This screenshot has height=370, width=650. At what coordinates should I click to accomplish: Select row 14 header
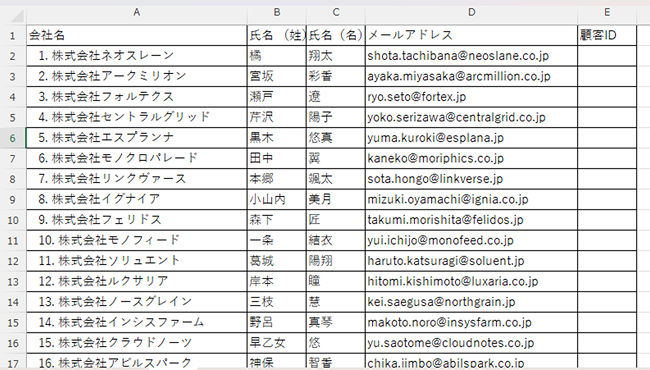(13, 302)
